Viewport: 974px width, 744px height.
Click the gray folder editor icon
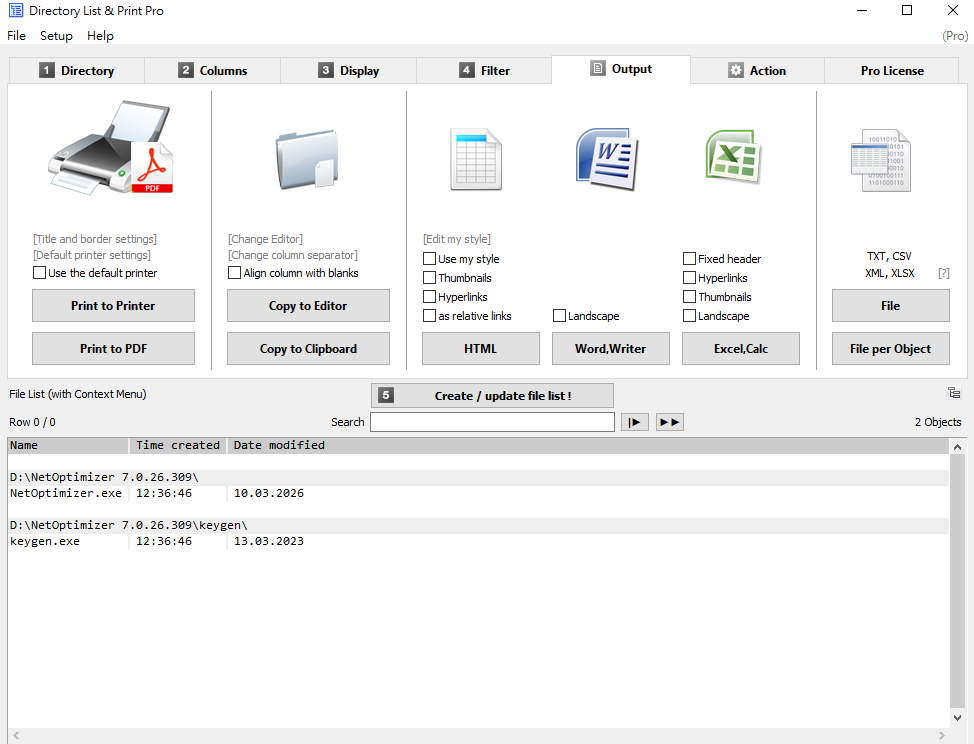click(x=307, y=158)
